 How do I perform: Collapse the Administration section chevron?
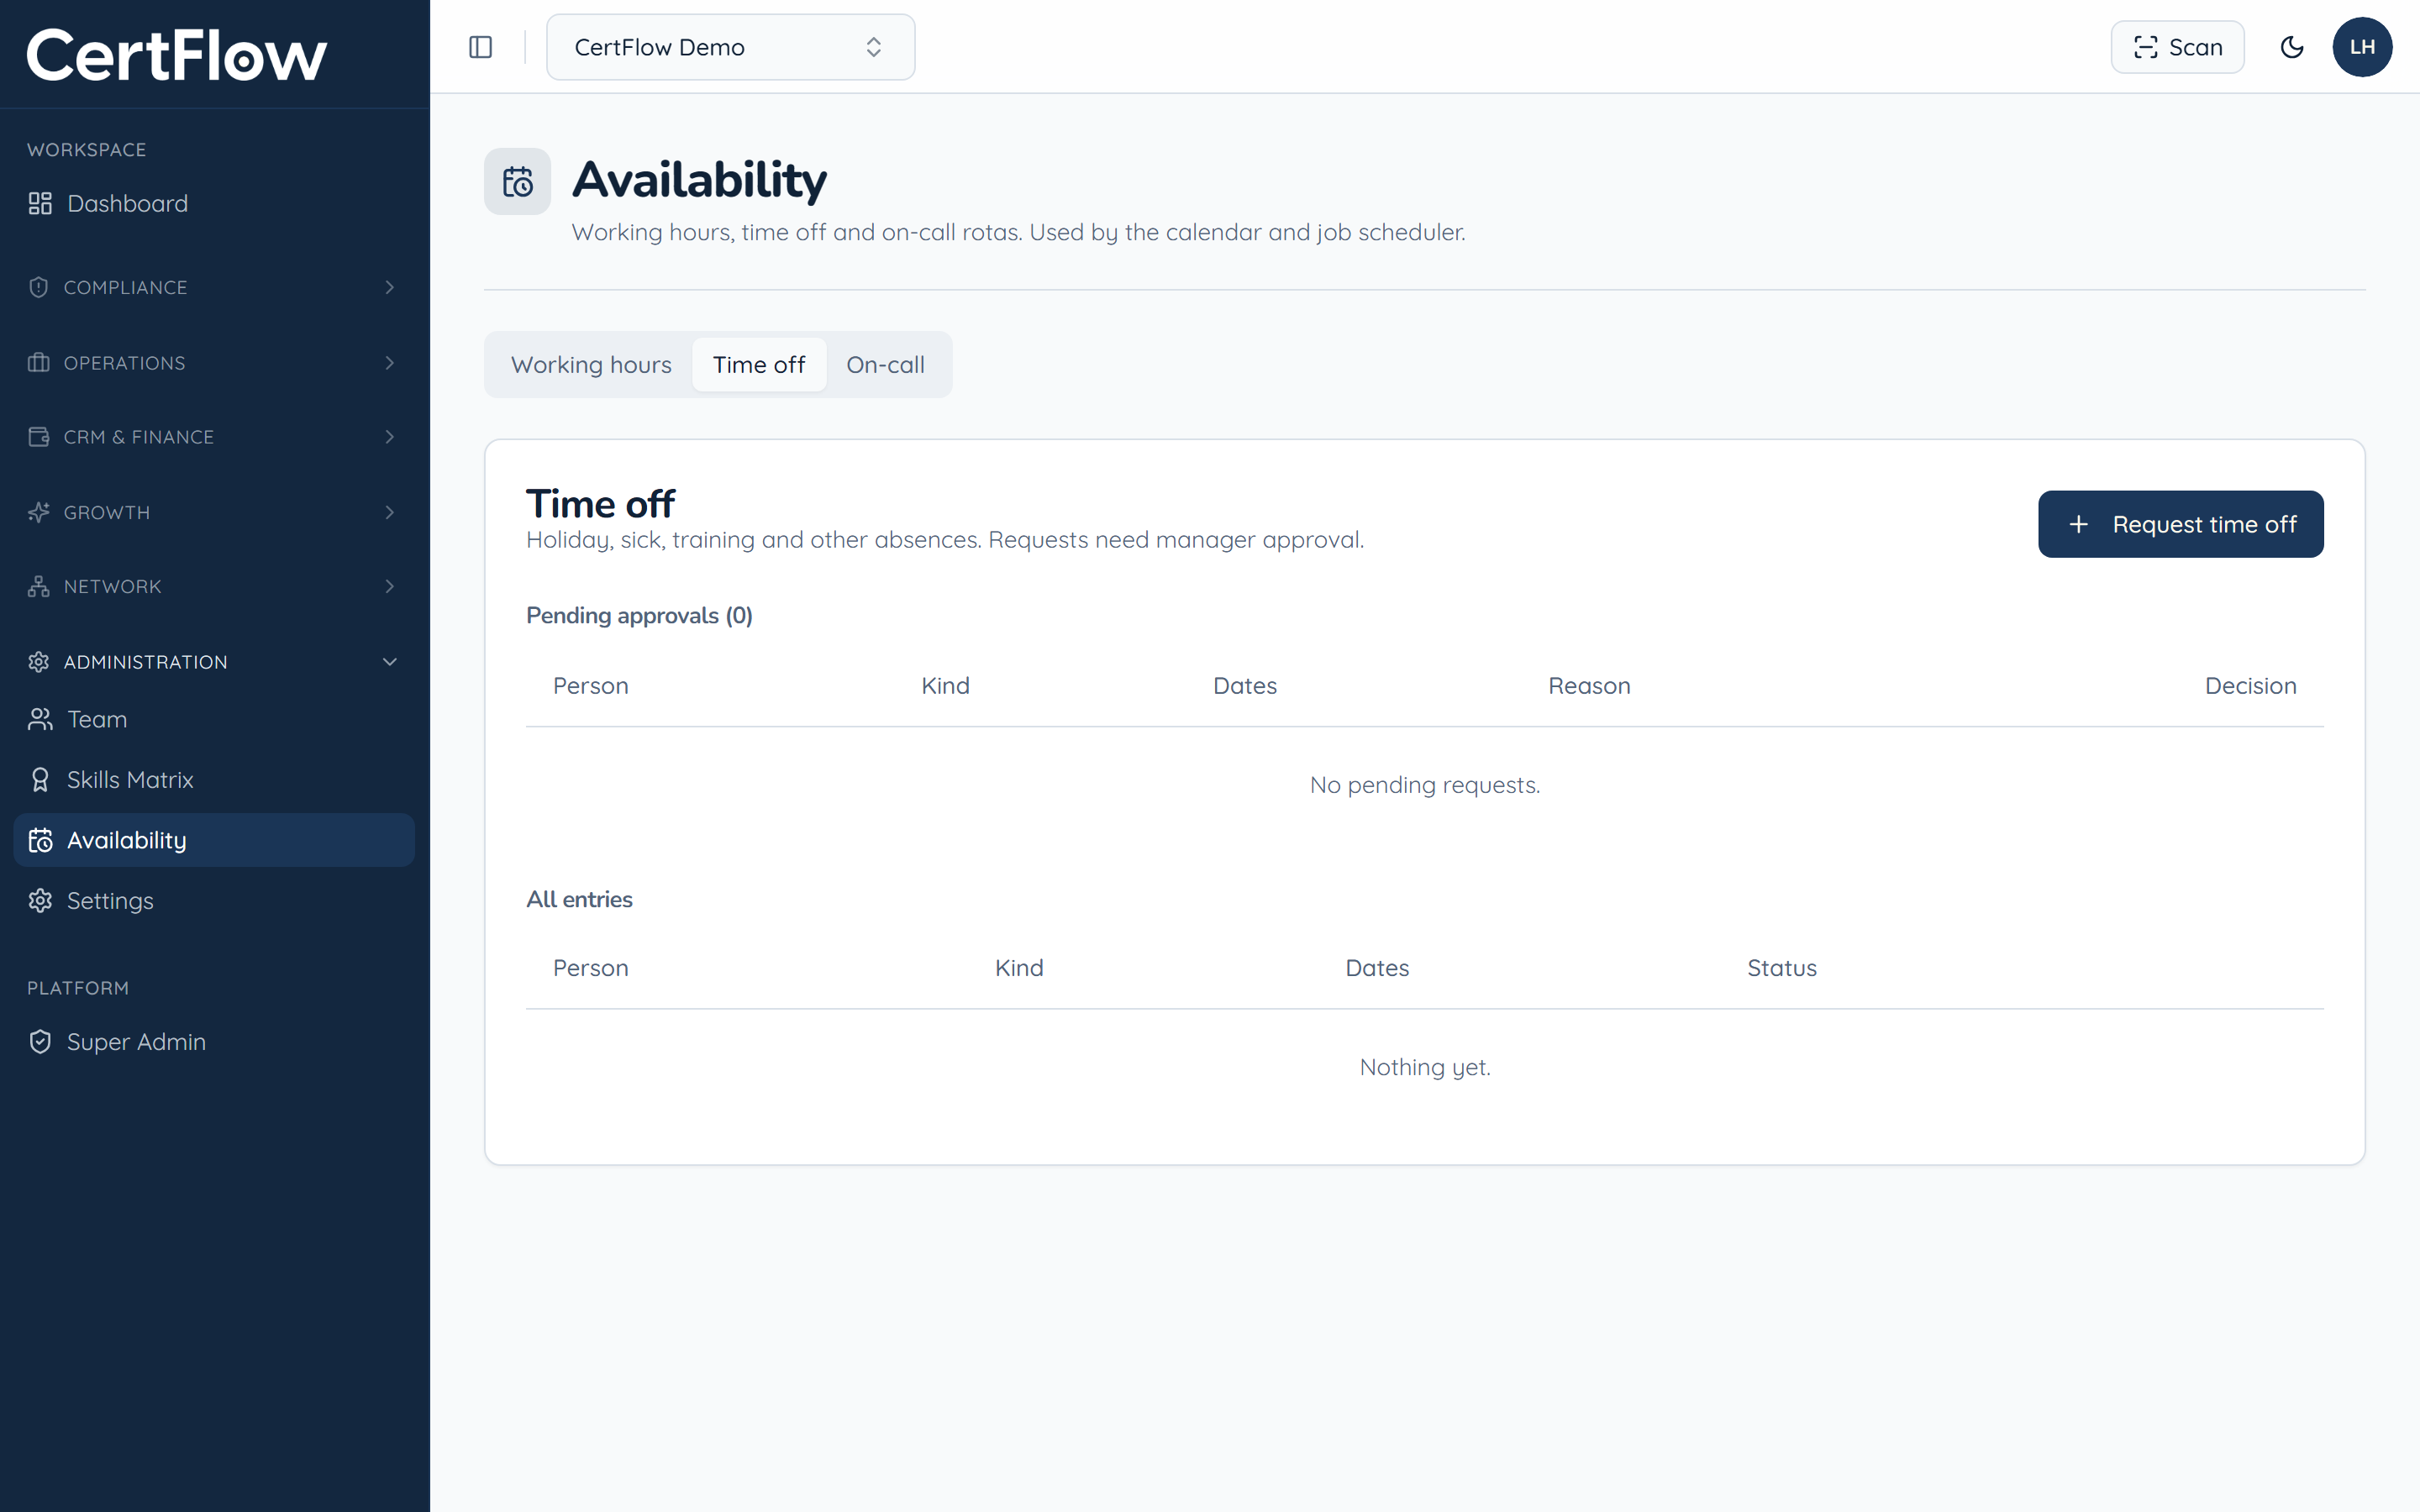tap(390, 662)
